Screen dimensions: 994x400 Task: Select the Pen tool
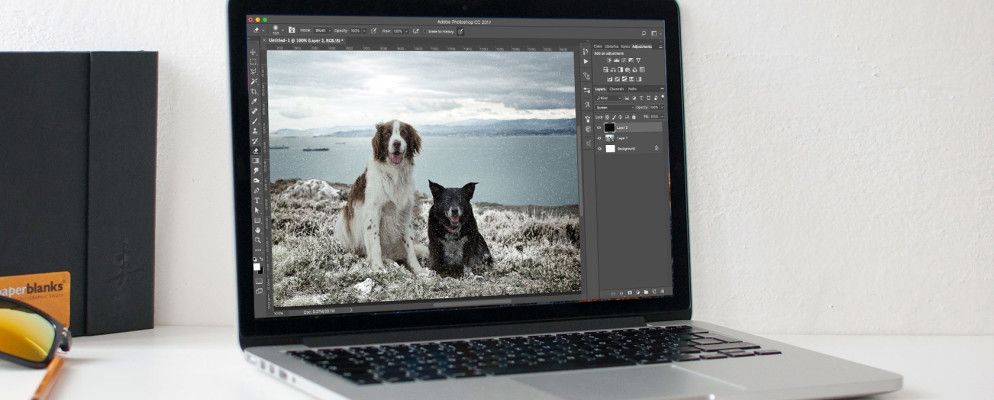click(255, 190)
